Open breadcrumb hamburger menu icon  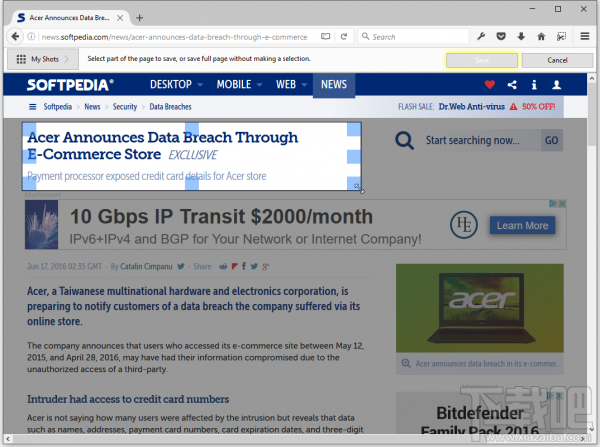point(33,107)
